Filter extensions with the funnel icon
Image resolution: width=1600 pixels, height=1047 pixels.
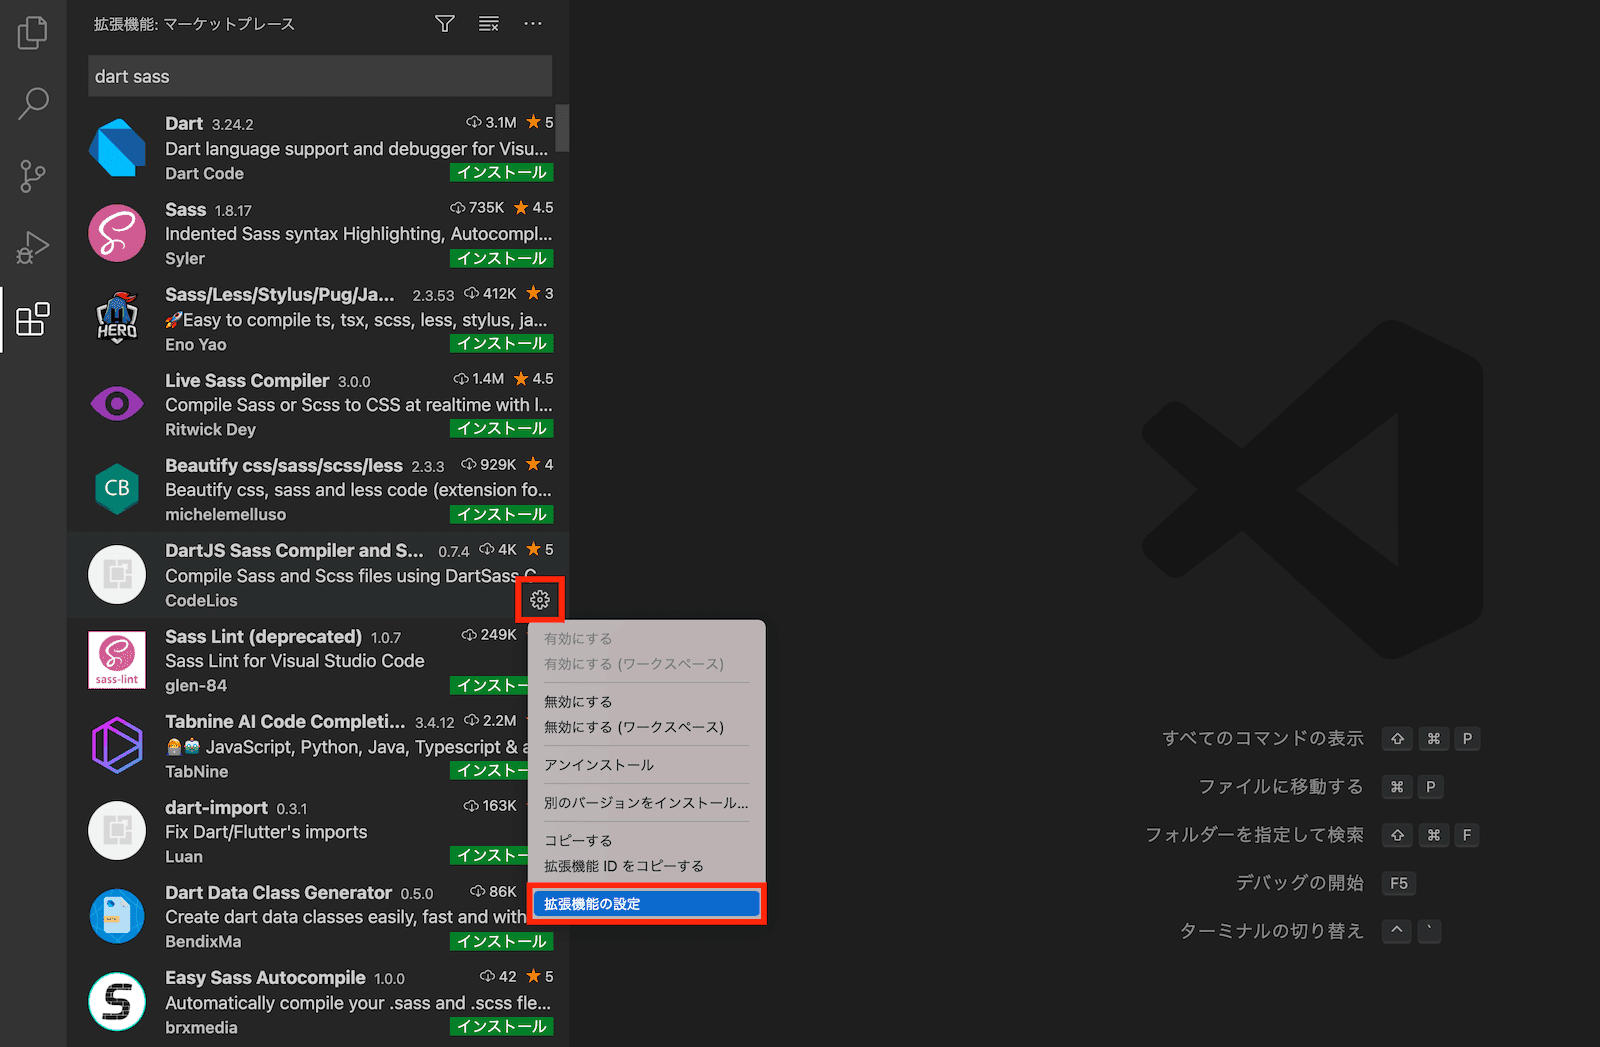pos(445,23)
